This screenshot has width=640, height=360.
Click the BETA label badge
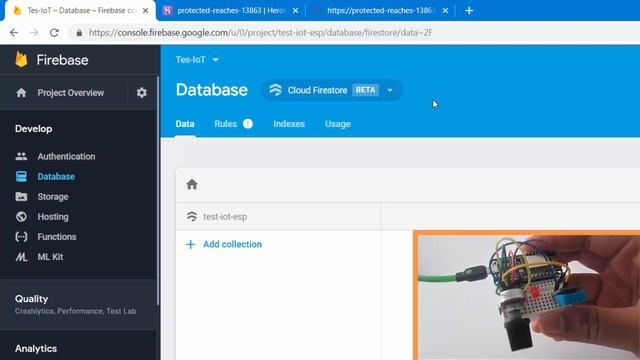[x=365, y=90]
